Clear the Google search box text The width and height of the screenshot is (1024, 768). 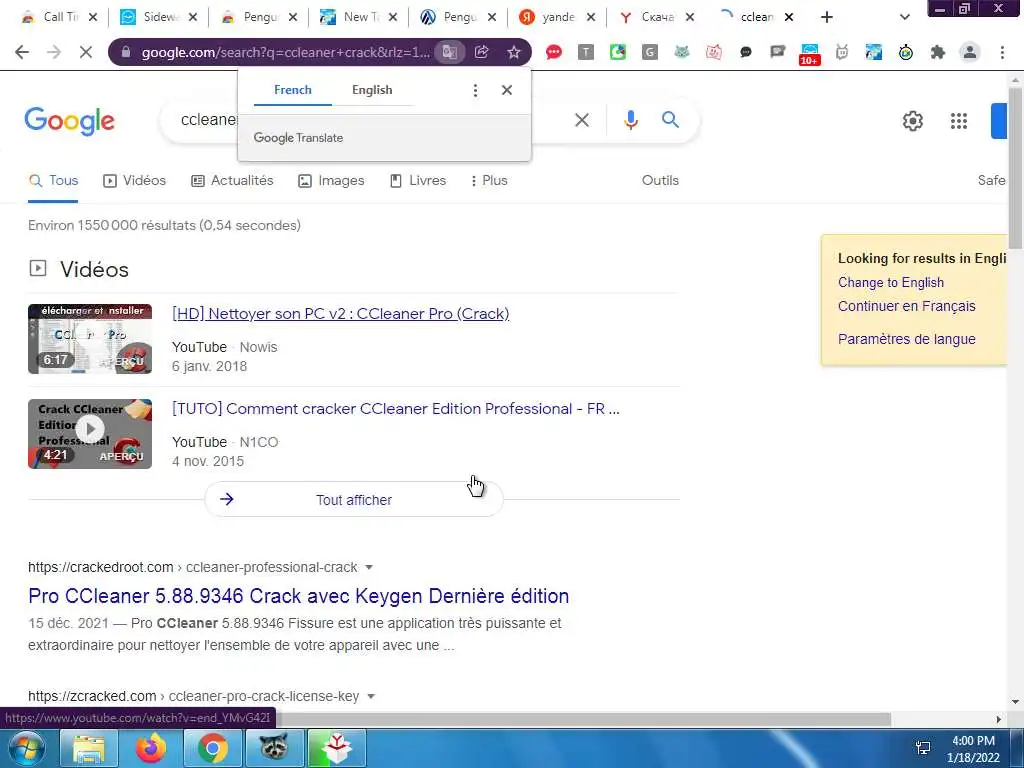click(x=582, y=120)
